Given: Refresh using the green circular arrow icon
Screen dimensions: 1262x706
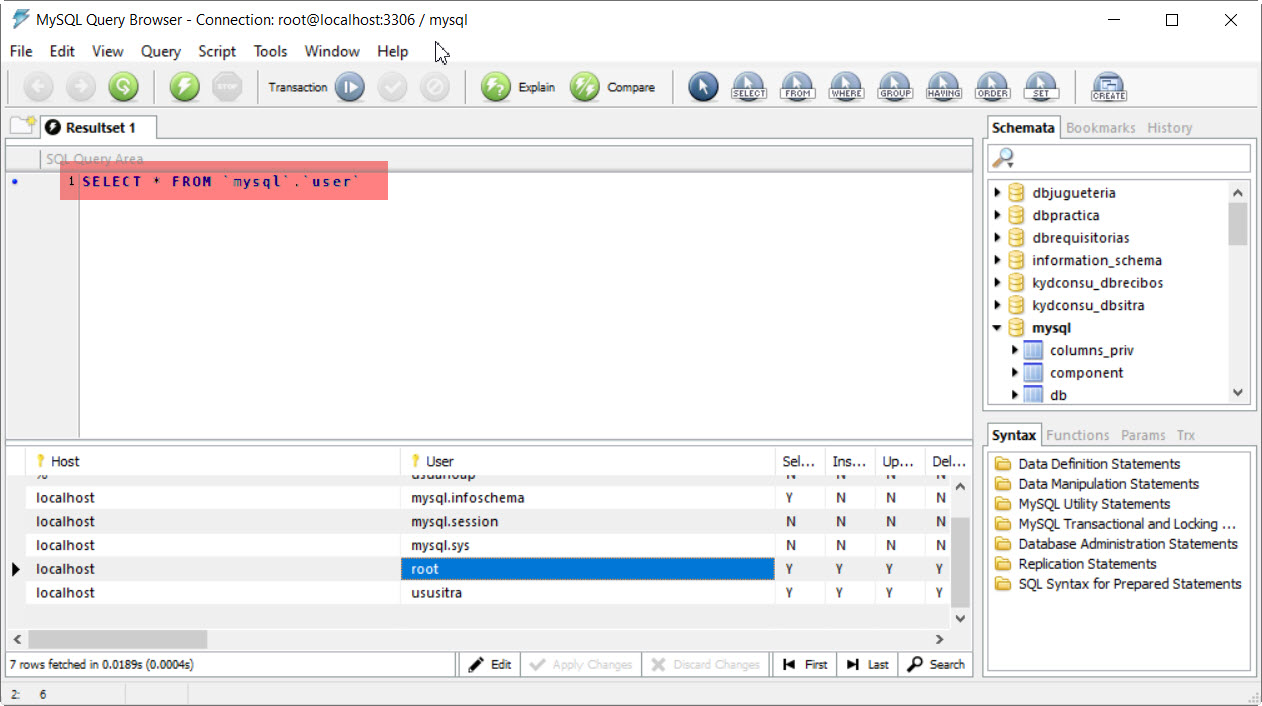Looking at the screenshot, I should click(x=123, y=87).
